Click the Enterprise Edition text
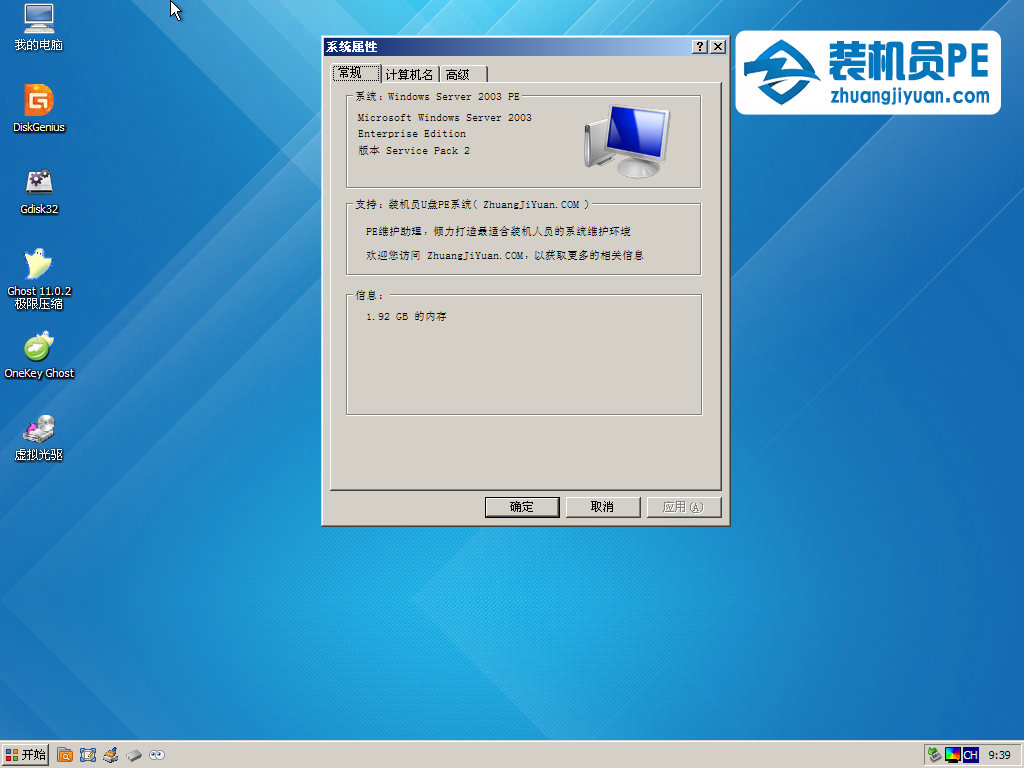The width and height of the screenshot is (1024, 768). pyautogui.click(x=412, y=134)
